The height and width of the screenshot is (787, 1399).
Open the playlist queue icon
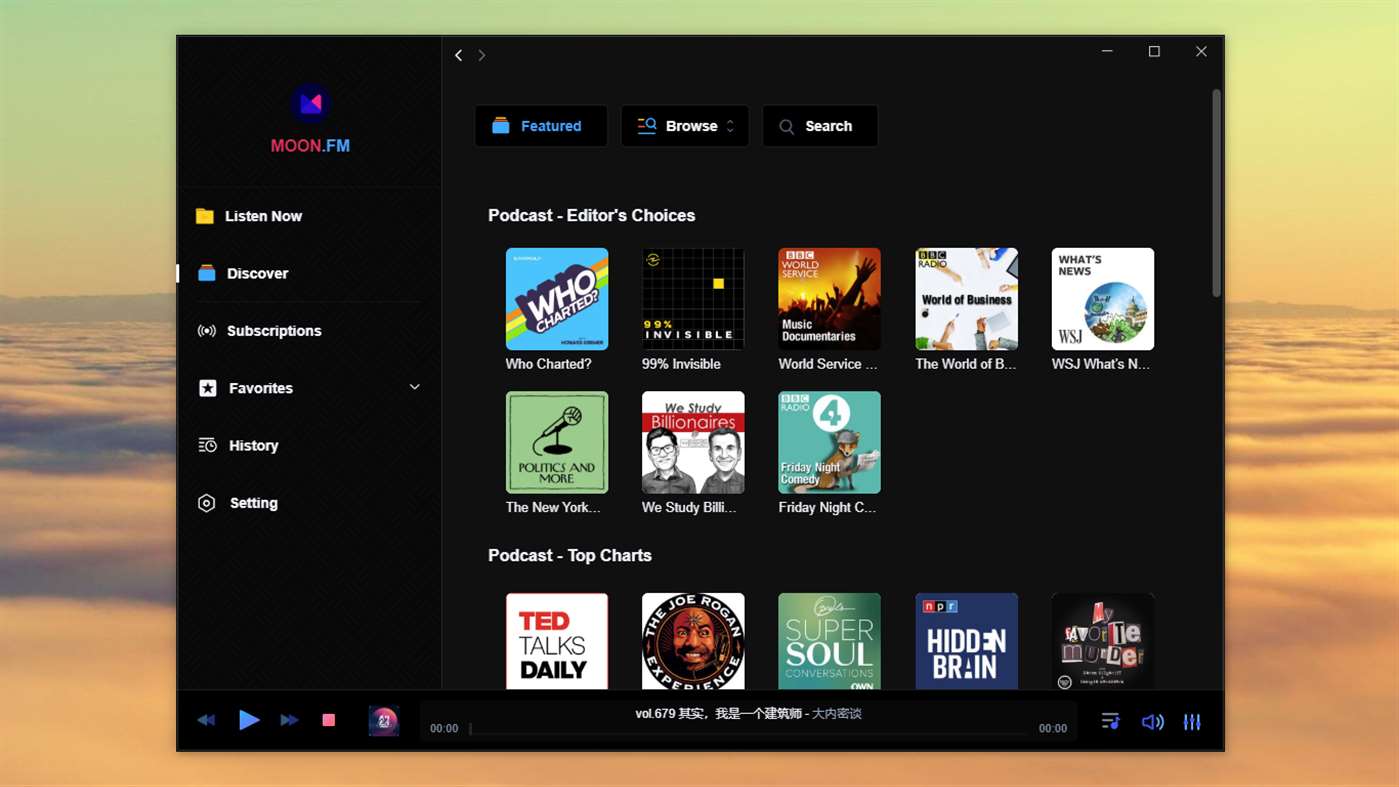pyautogui.click(x=1110, y=721)
